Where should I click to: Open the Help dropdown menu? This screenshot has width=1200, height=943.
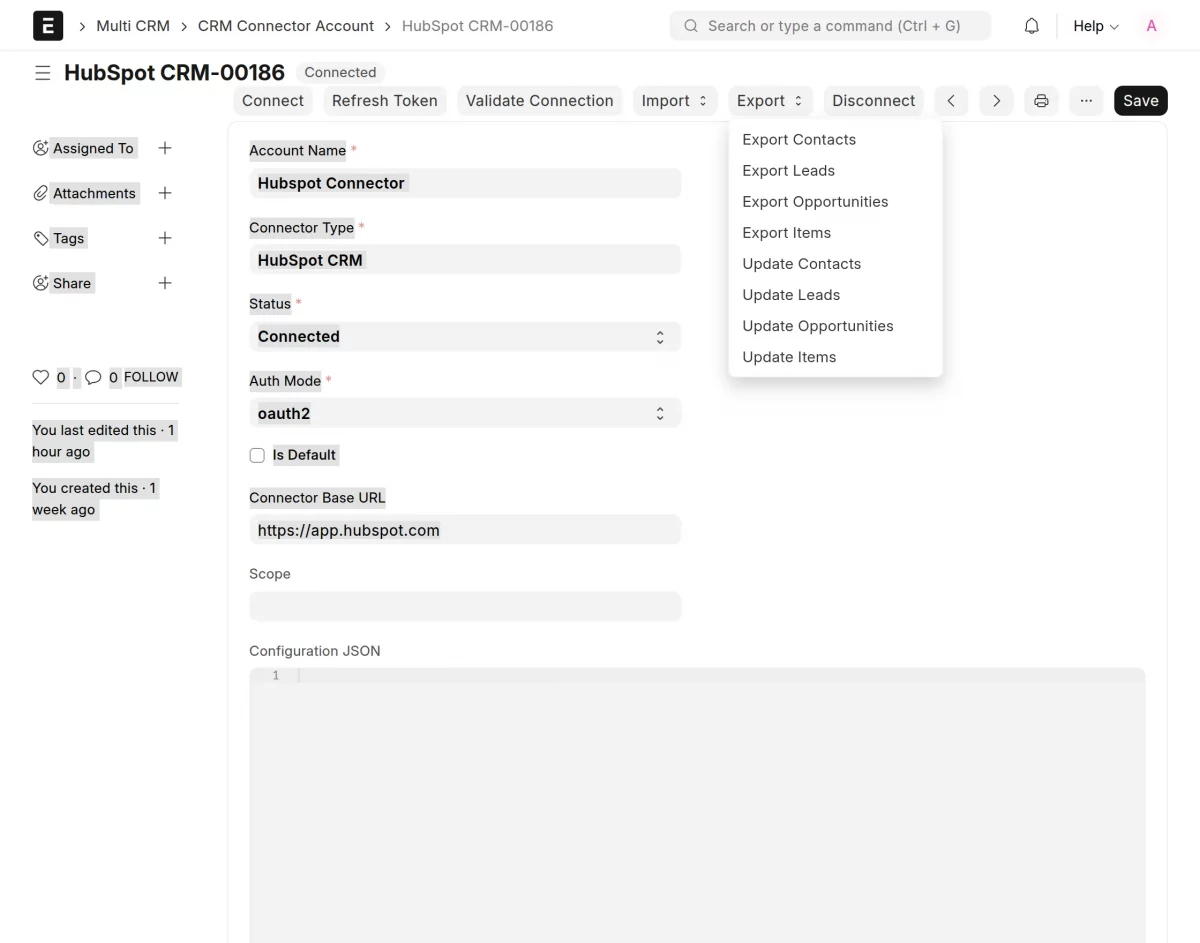[1096, 26]
